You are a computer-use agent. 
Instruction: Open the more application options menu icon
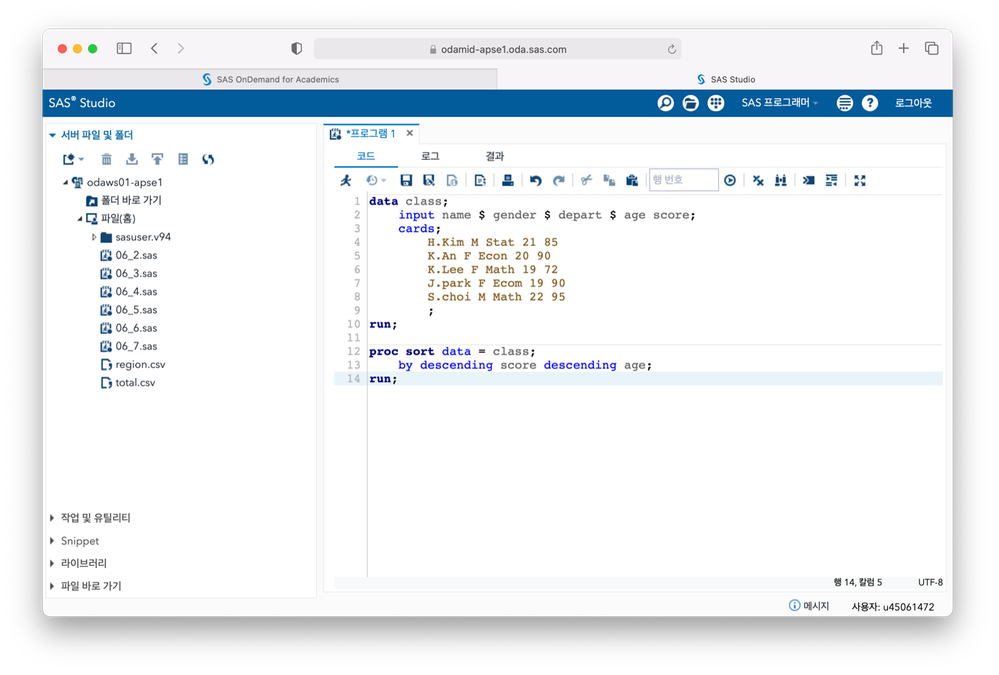pyautogui.click(x=845, y=103)
